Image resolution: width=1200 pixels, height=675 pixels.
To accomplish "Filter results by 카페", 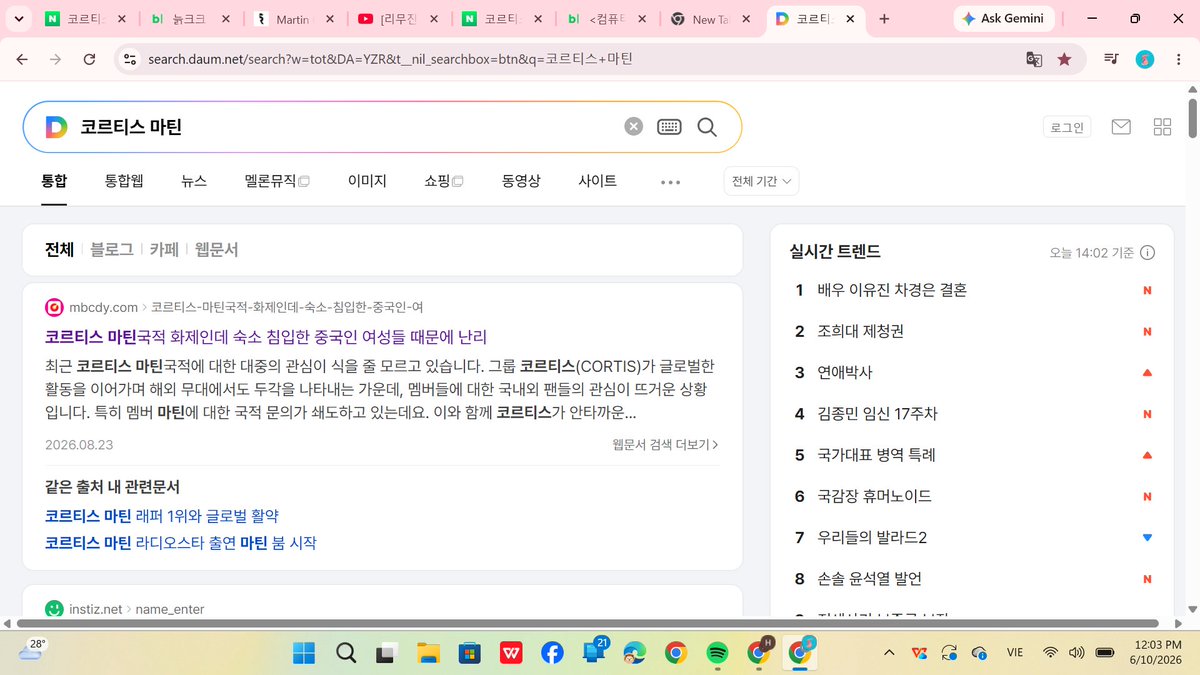I will [x=164, y=250].
